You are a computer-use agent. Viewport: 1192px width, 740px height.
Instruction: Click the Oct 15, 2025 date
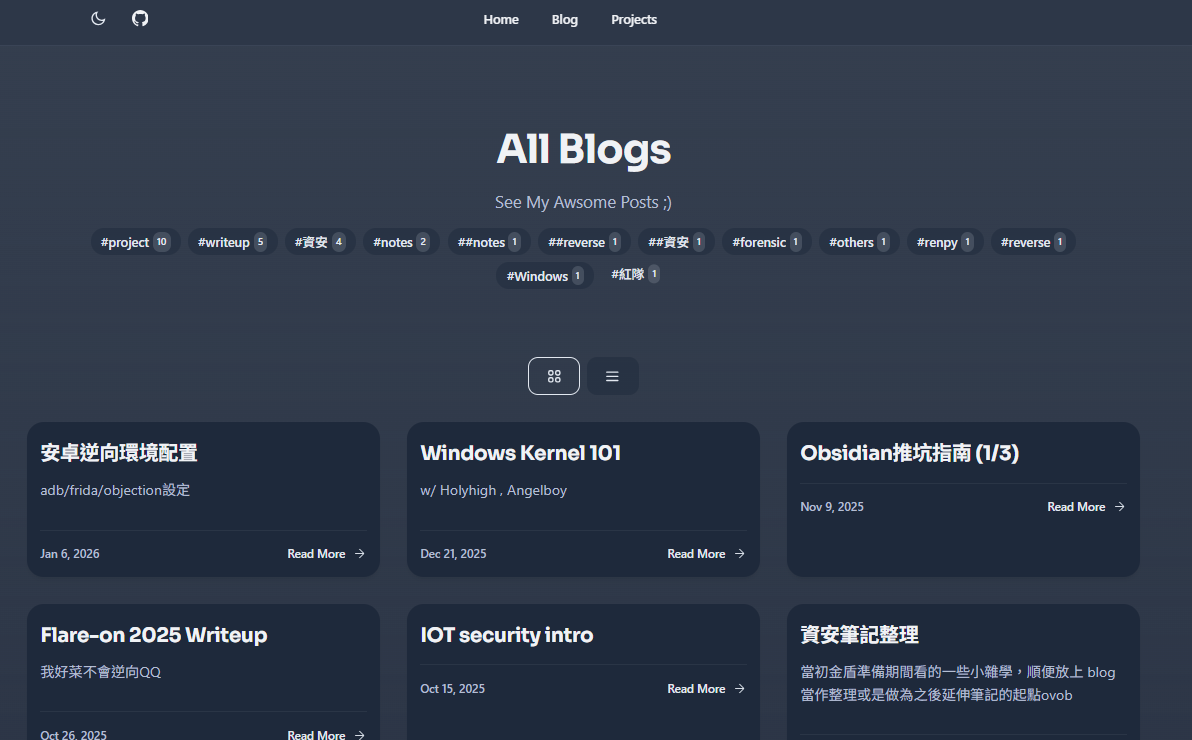tap(452, 688)
